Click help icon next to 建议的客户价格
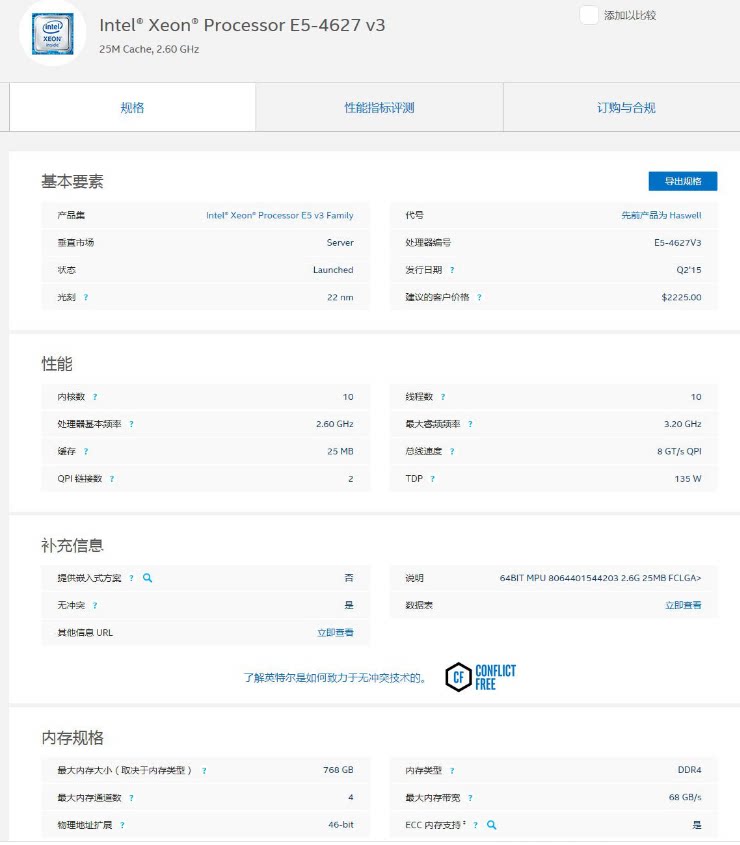 click(x=479, y=297)
